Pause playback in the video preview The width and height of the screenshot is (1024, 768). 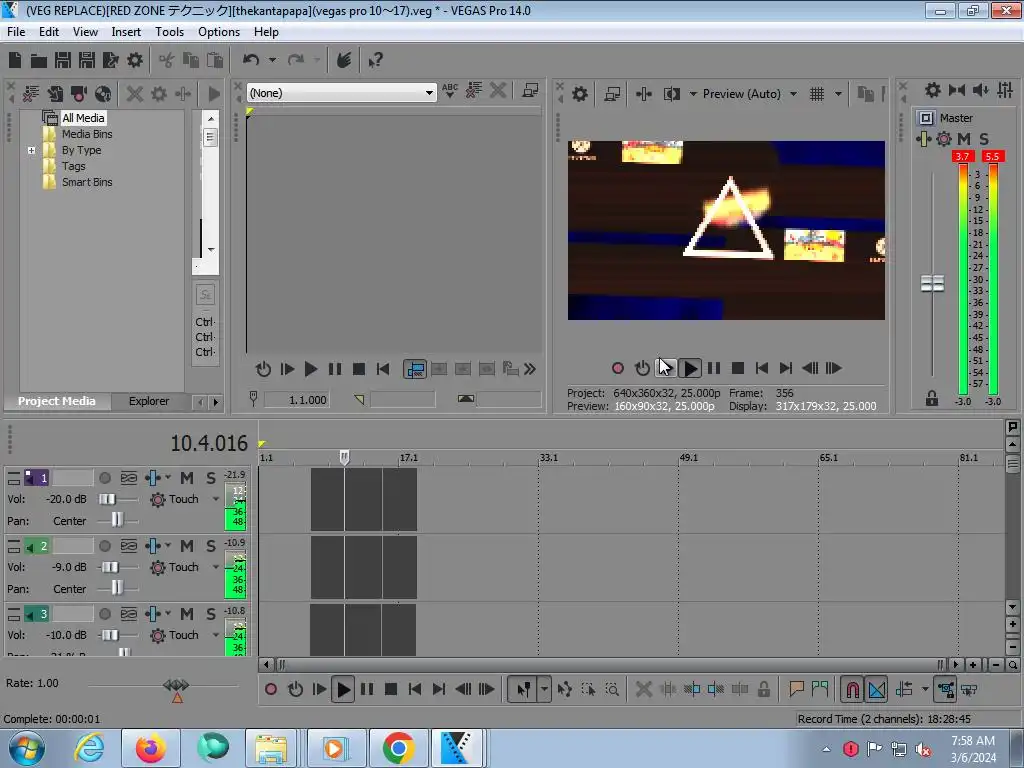(714, 368)
